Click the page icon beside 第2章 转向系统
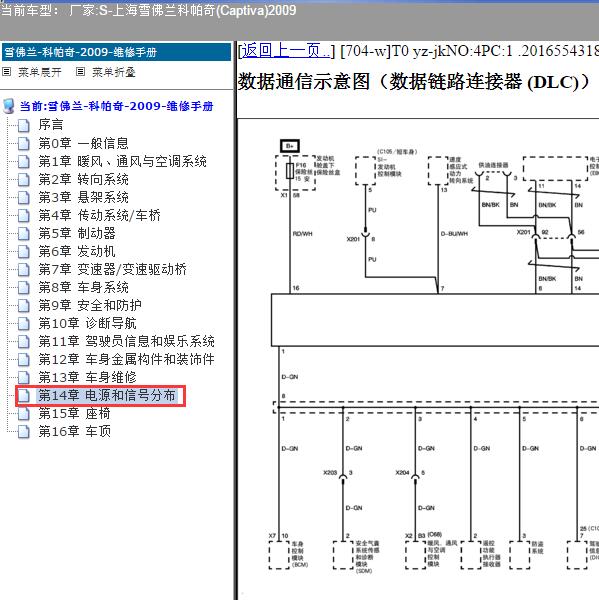The image size is (599, 600). pos(24,179)
